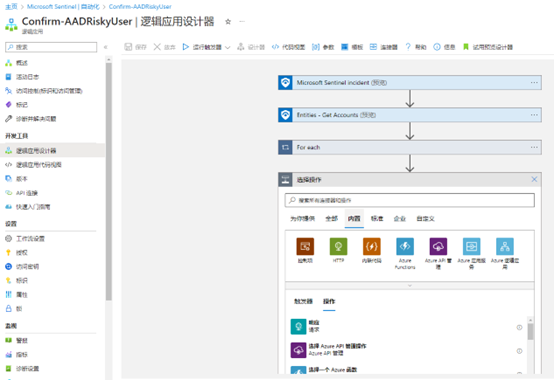Open 连接器 from the toolbar
Viewport: 554px width, 380px height.
[384, 47]
